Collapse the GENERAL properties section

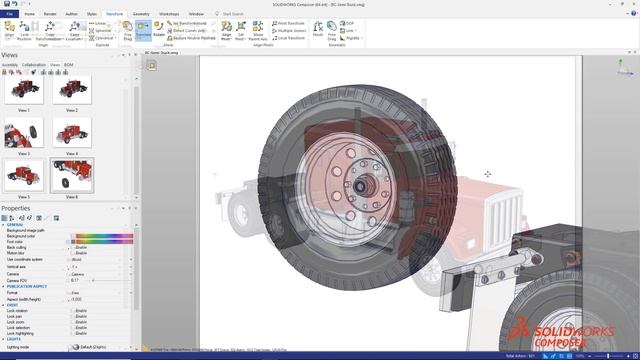(3, 225)
